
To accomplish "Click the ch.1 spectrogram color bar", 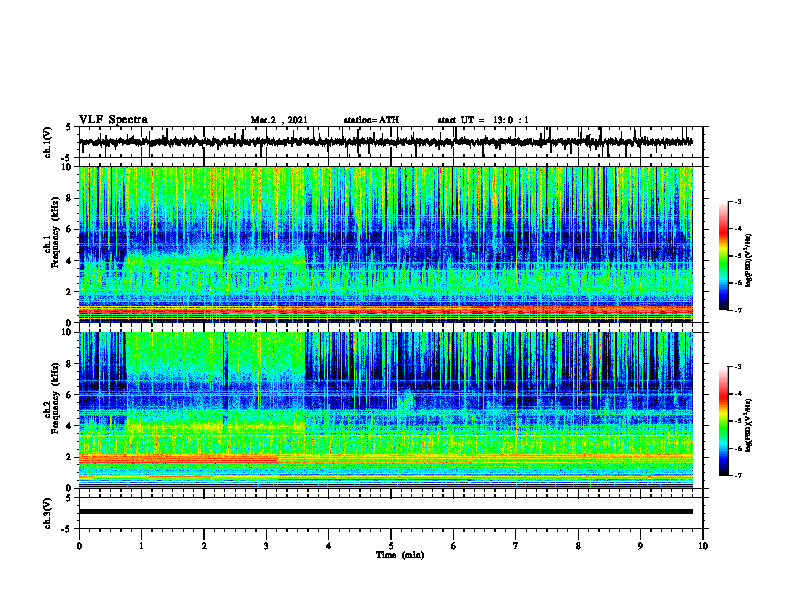I will [724, 256].
